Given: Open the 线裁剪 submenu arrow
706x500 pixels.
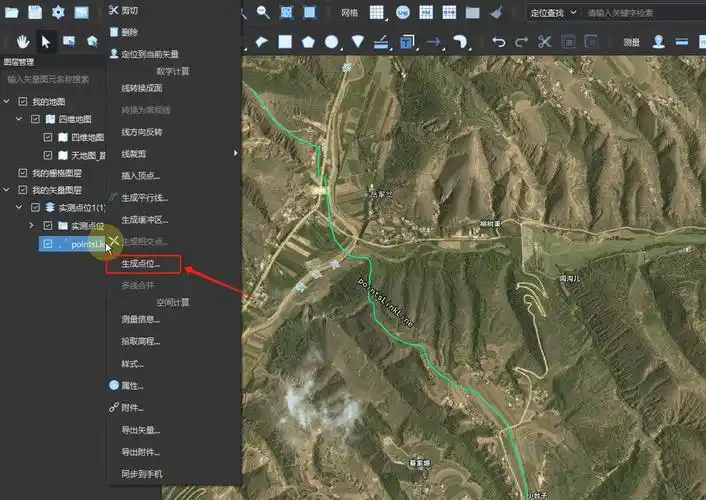Looking at the screenshot, I should pyautogui.click(x=235, y=153).
